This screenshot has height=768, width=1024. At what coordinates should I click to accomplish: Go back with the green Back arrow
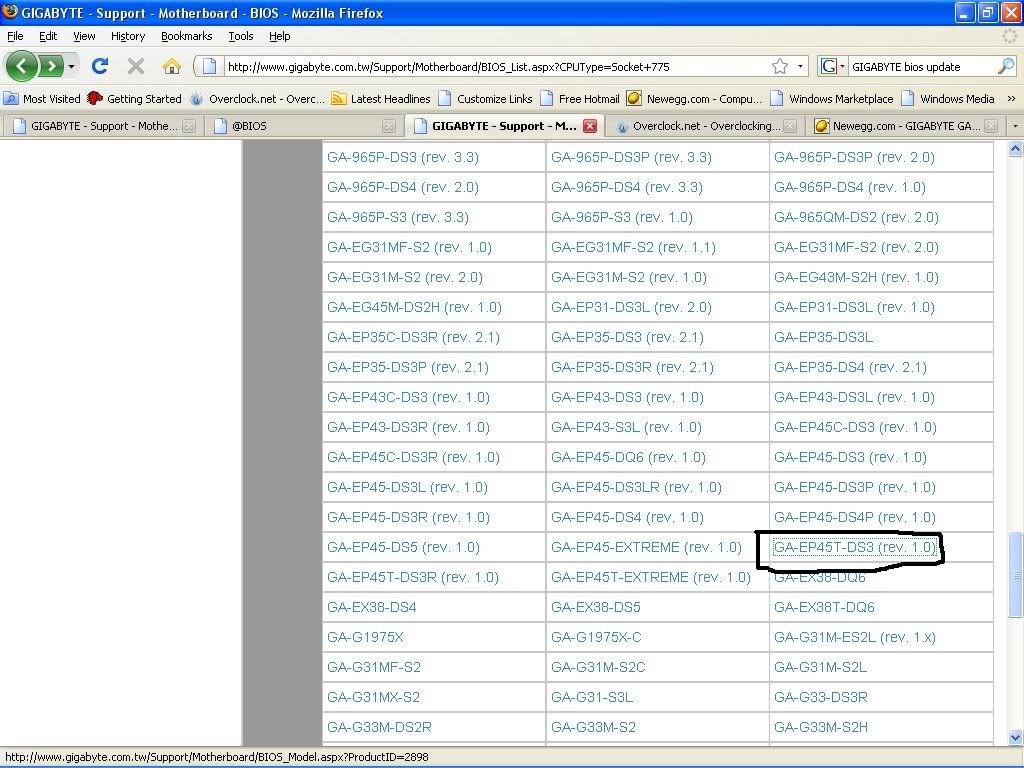coord(22,66)
